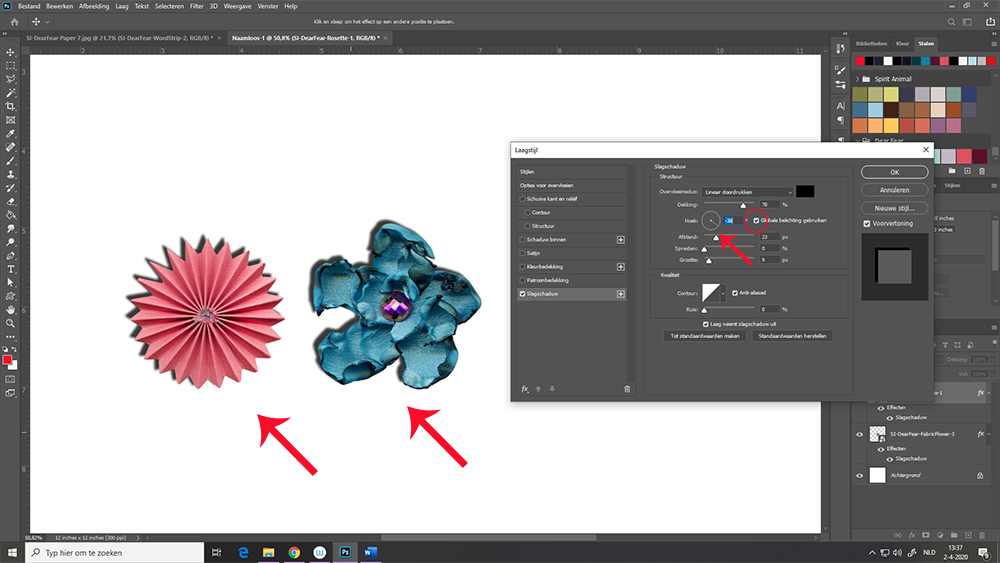Select the Pen tool
The image size is (1000, 563).
[x=10, y=256]
